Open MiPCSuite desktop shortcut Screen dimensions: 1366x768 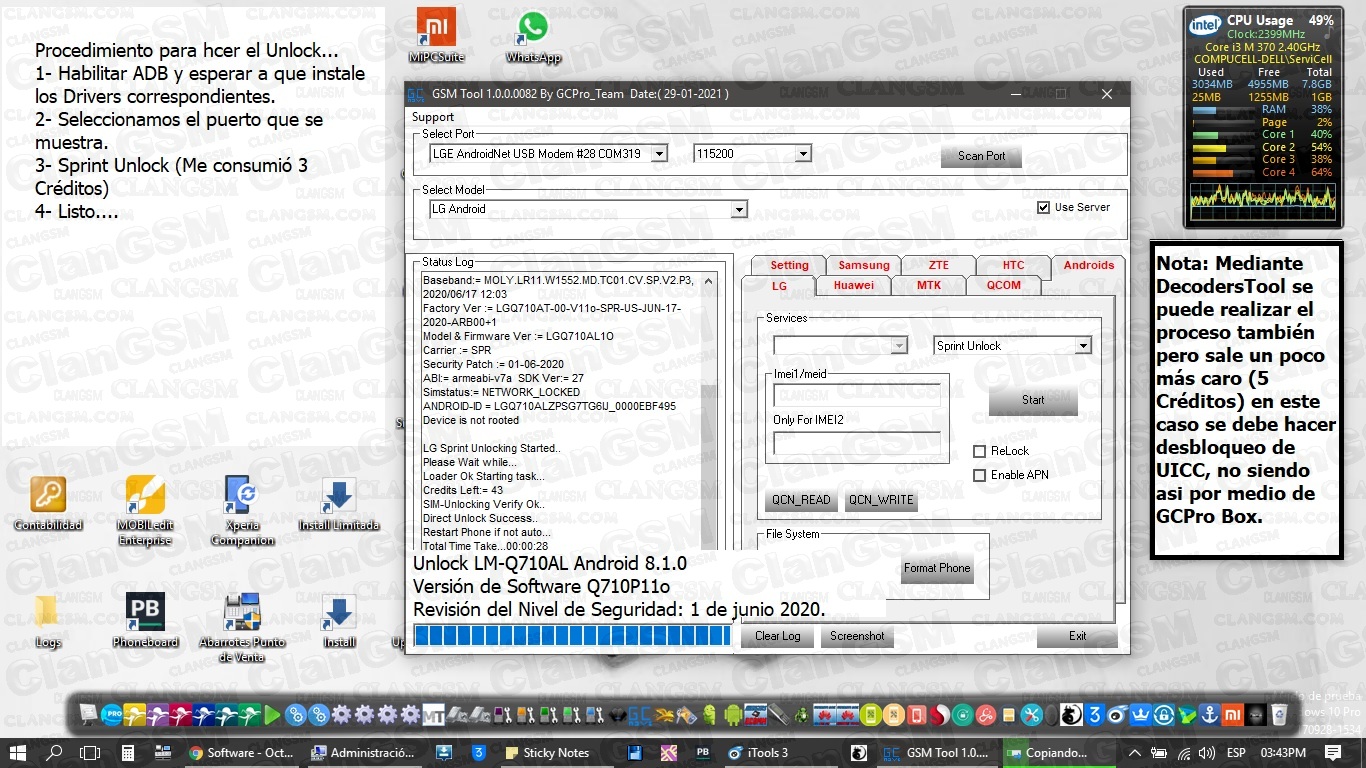click(436, 35)
